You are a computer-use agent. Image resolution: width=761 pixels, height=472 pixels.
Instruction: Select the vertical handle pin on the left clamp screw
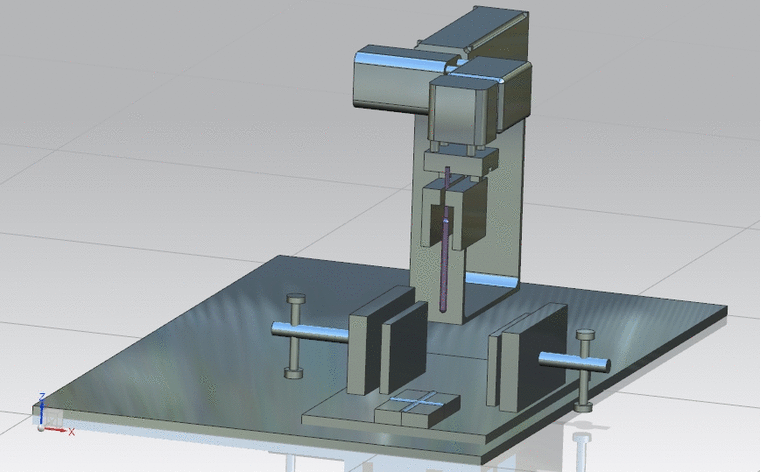(295, 336)
